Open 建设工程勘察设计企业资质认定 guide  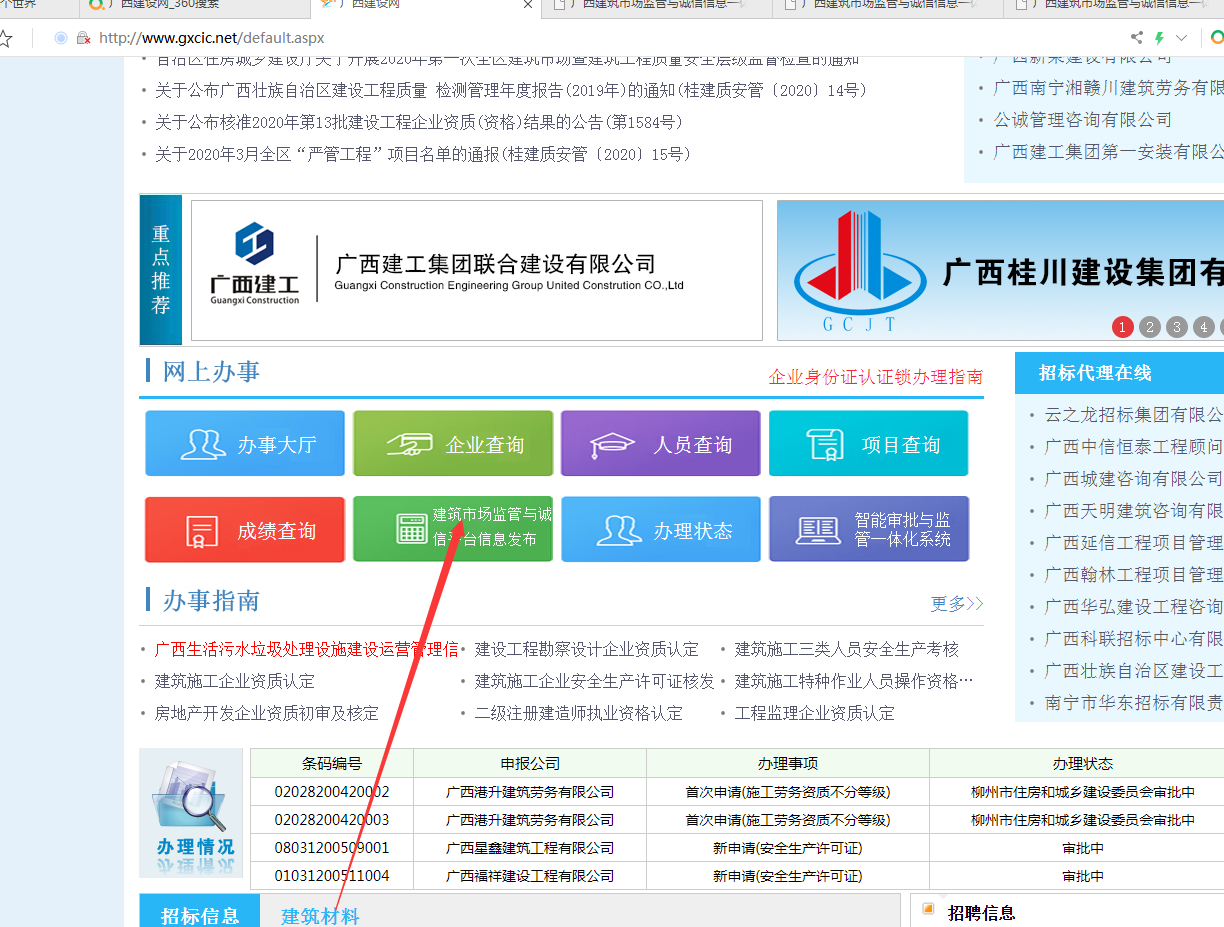tap(587, 650)
